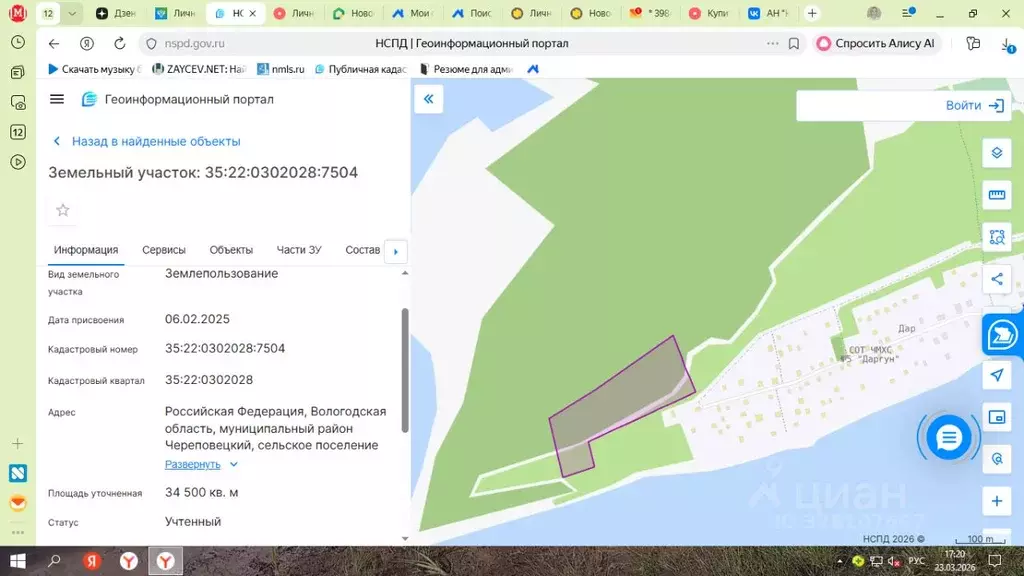Center map on my location arrow
1024x576 pixels.
click(996, 375)
